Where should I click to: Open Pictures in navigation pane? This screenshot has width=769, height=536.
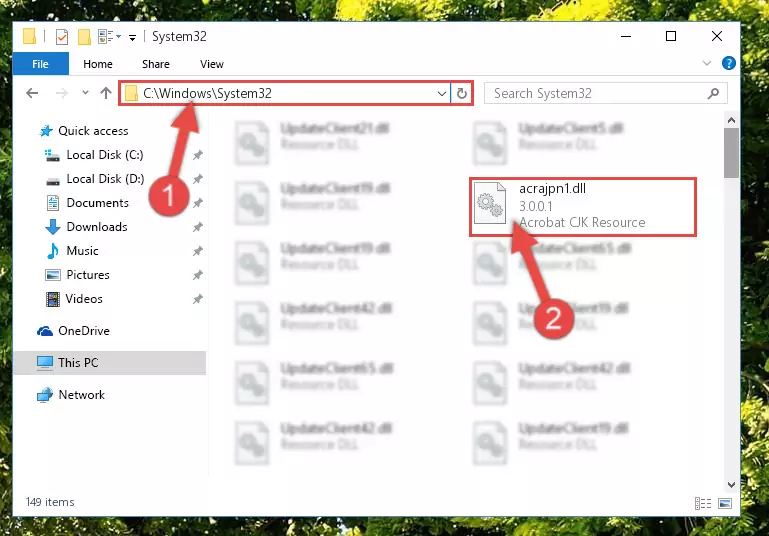click(x=88, y=275)
